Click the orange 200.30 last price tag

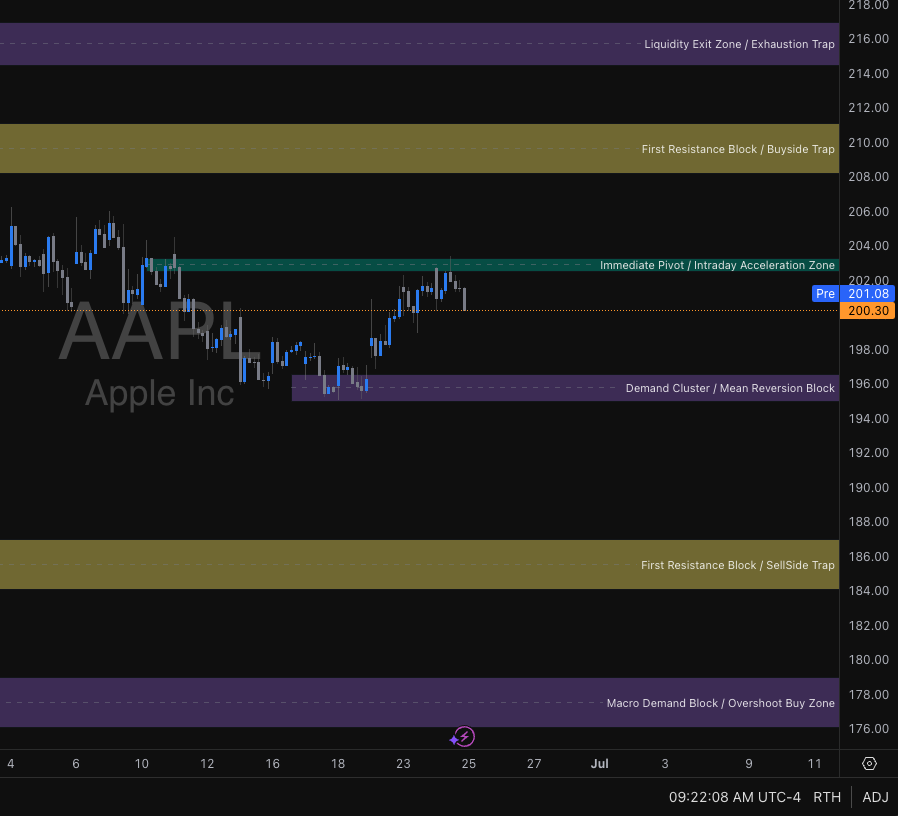point(866,310)
